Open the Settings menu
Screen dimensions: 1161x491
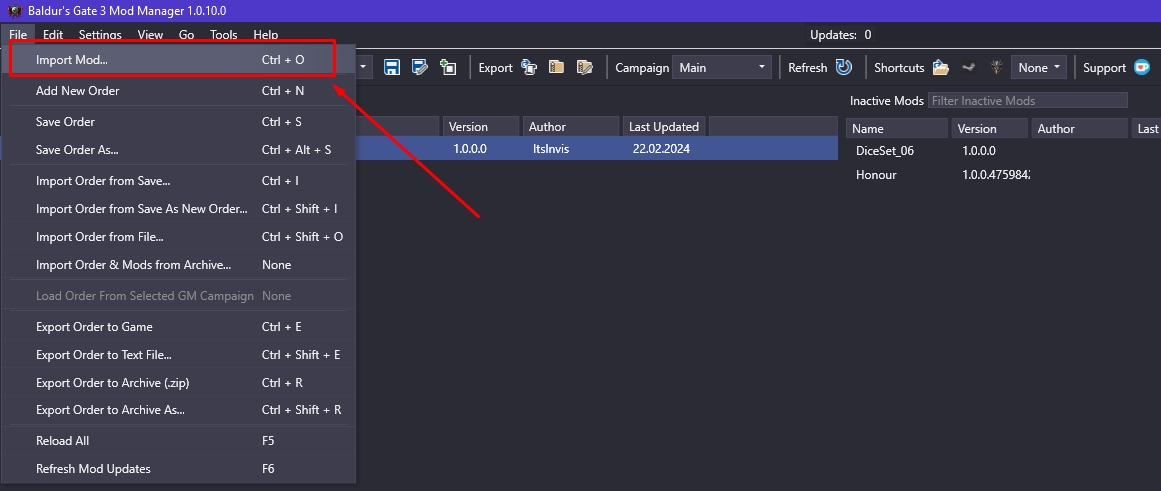pyautogui.click(x=100, y=35)
